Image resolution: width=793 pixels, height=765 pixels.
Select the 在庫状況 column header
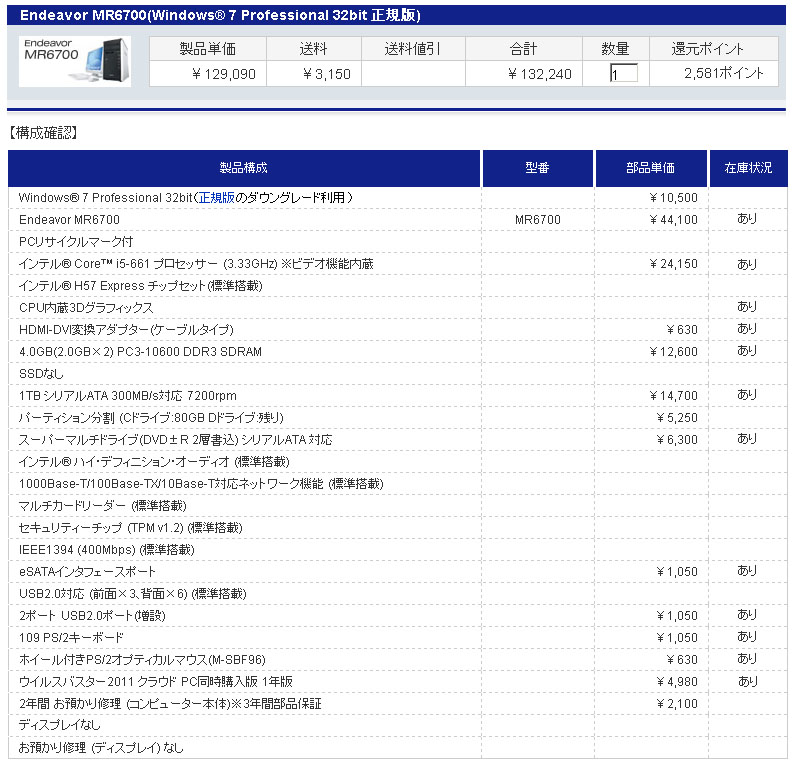748,168
